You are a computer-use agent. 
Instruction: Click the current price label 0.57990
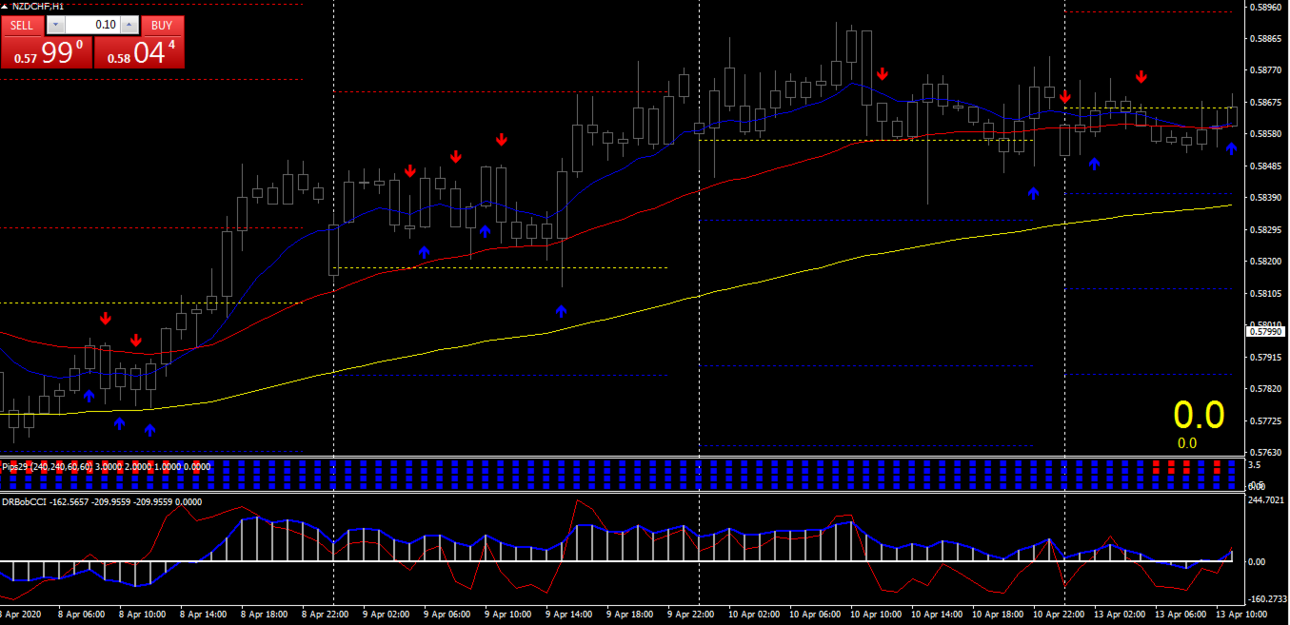tap(1264, 331)
